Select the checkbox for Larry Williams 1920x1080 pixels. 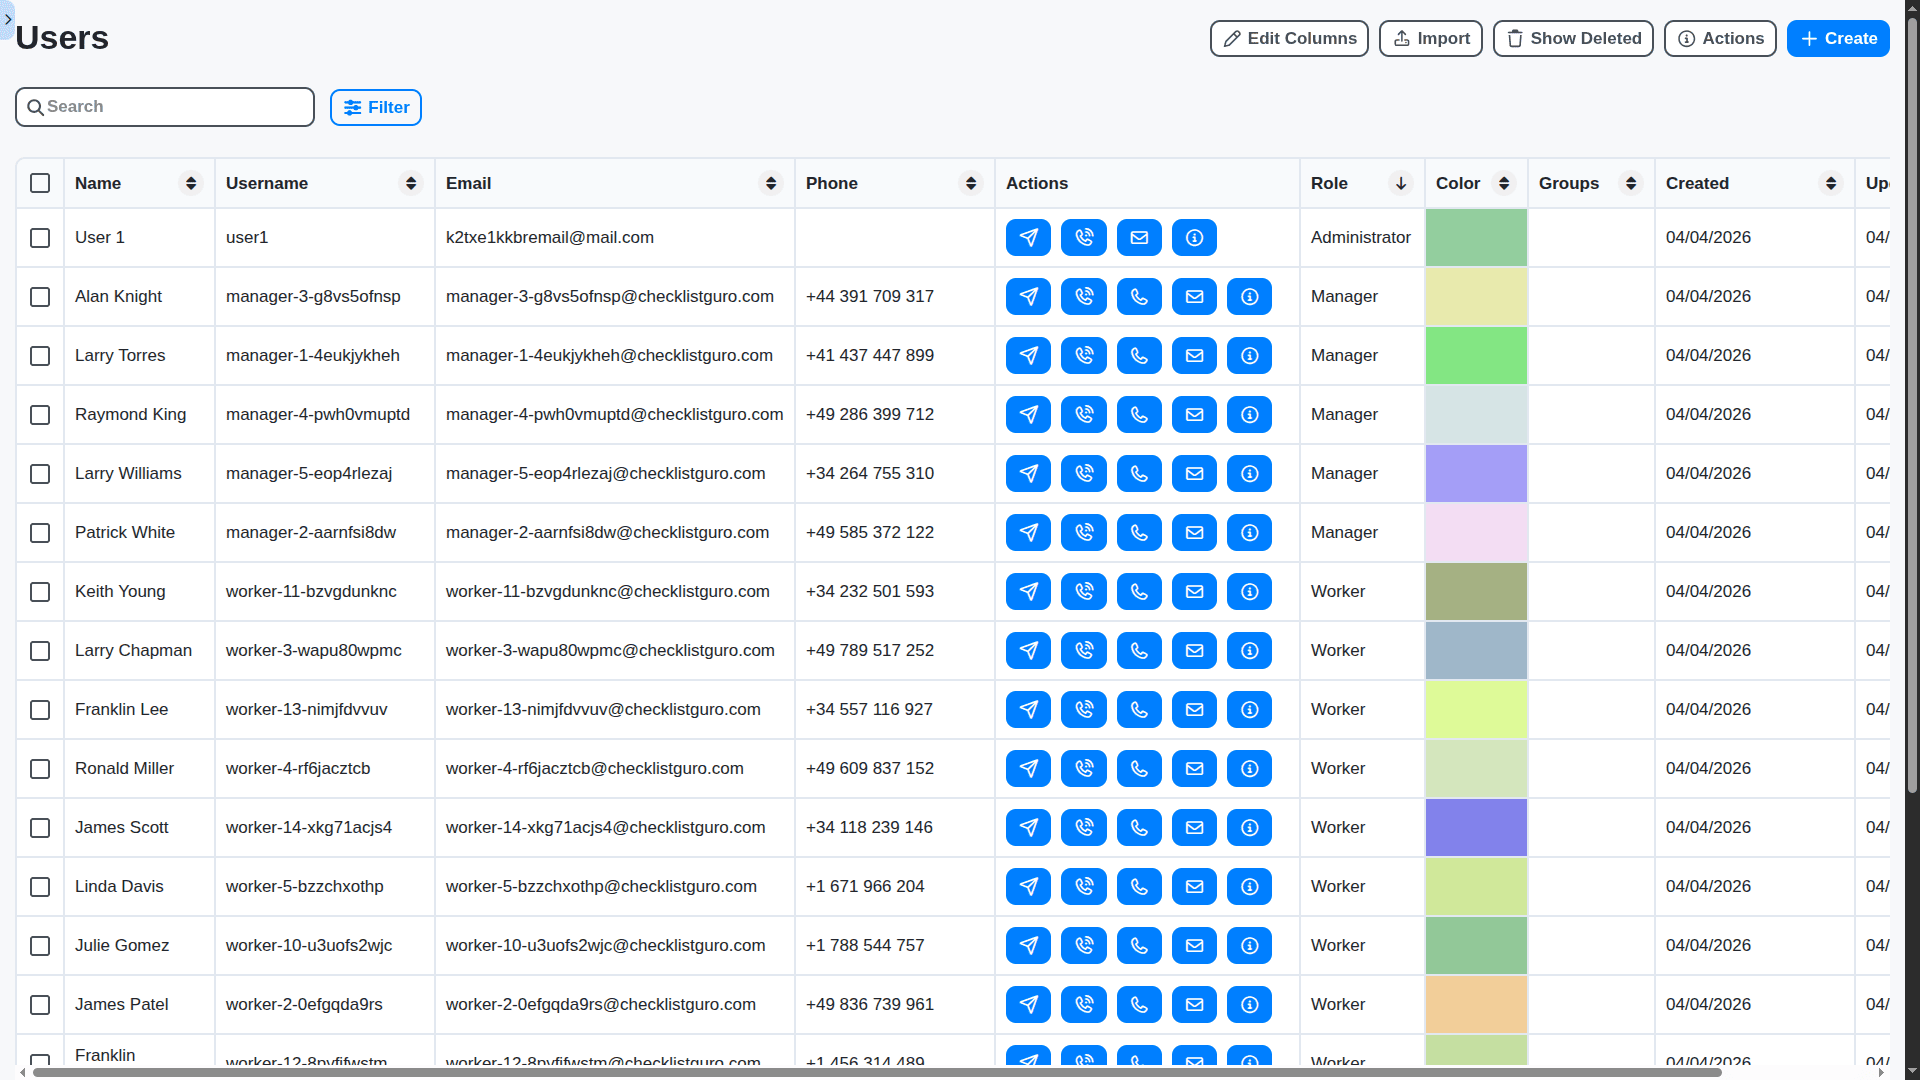pos(40,474)
